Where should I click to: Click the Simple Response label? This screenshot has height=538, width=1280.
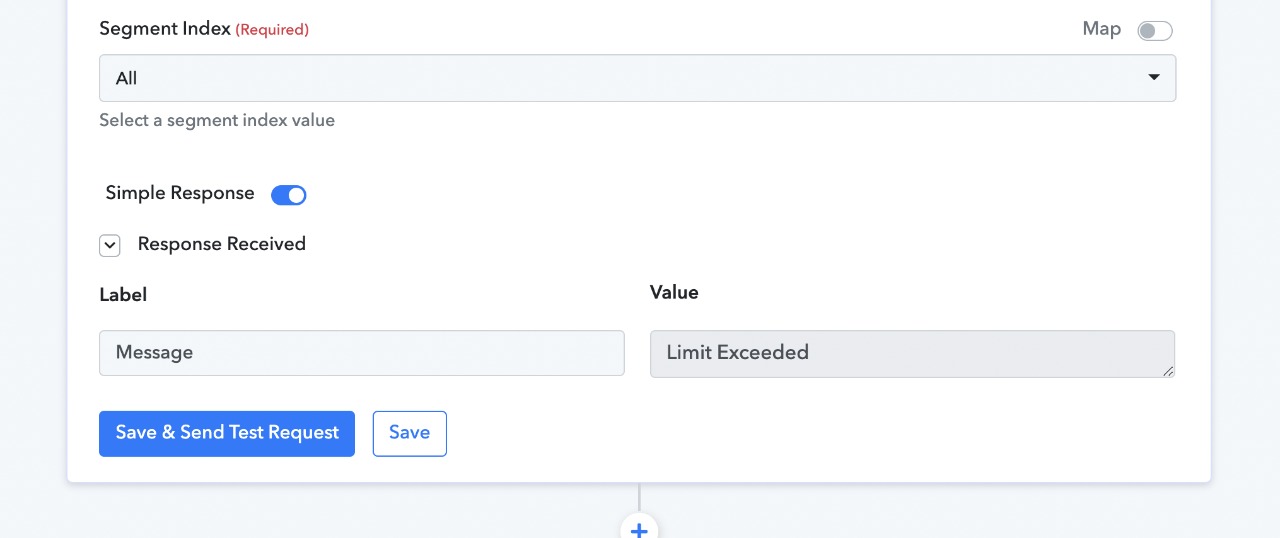pos(180,194)
